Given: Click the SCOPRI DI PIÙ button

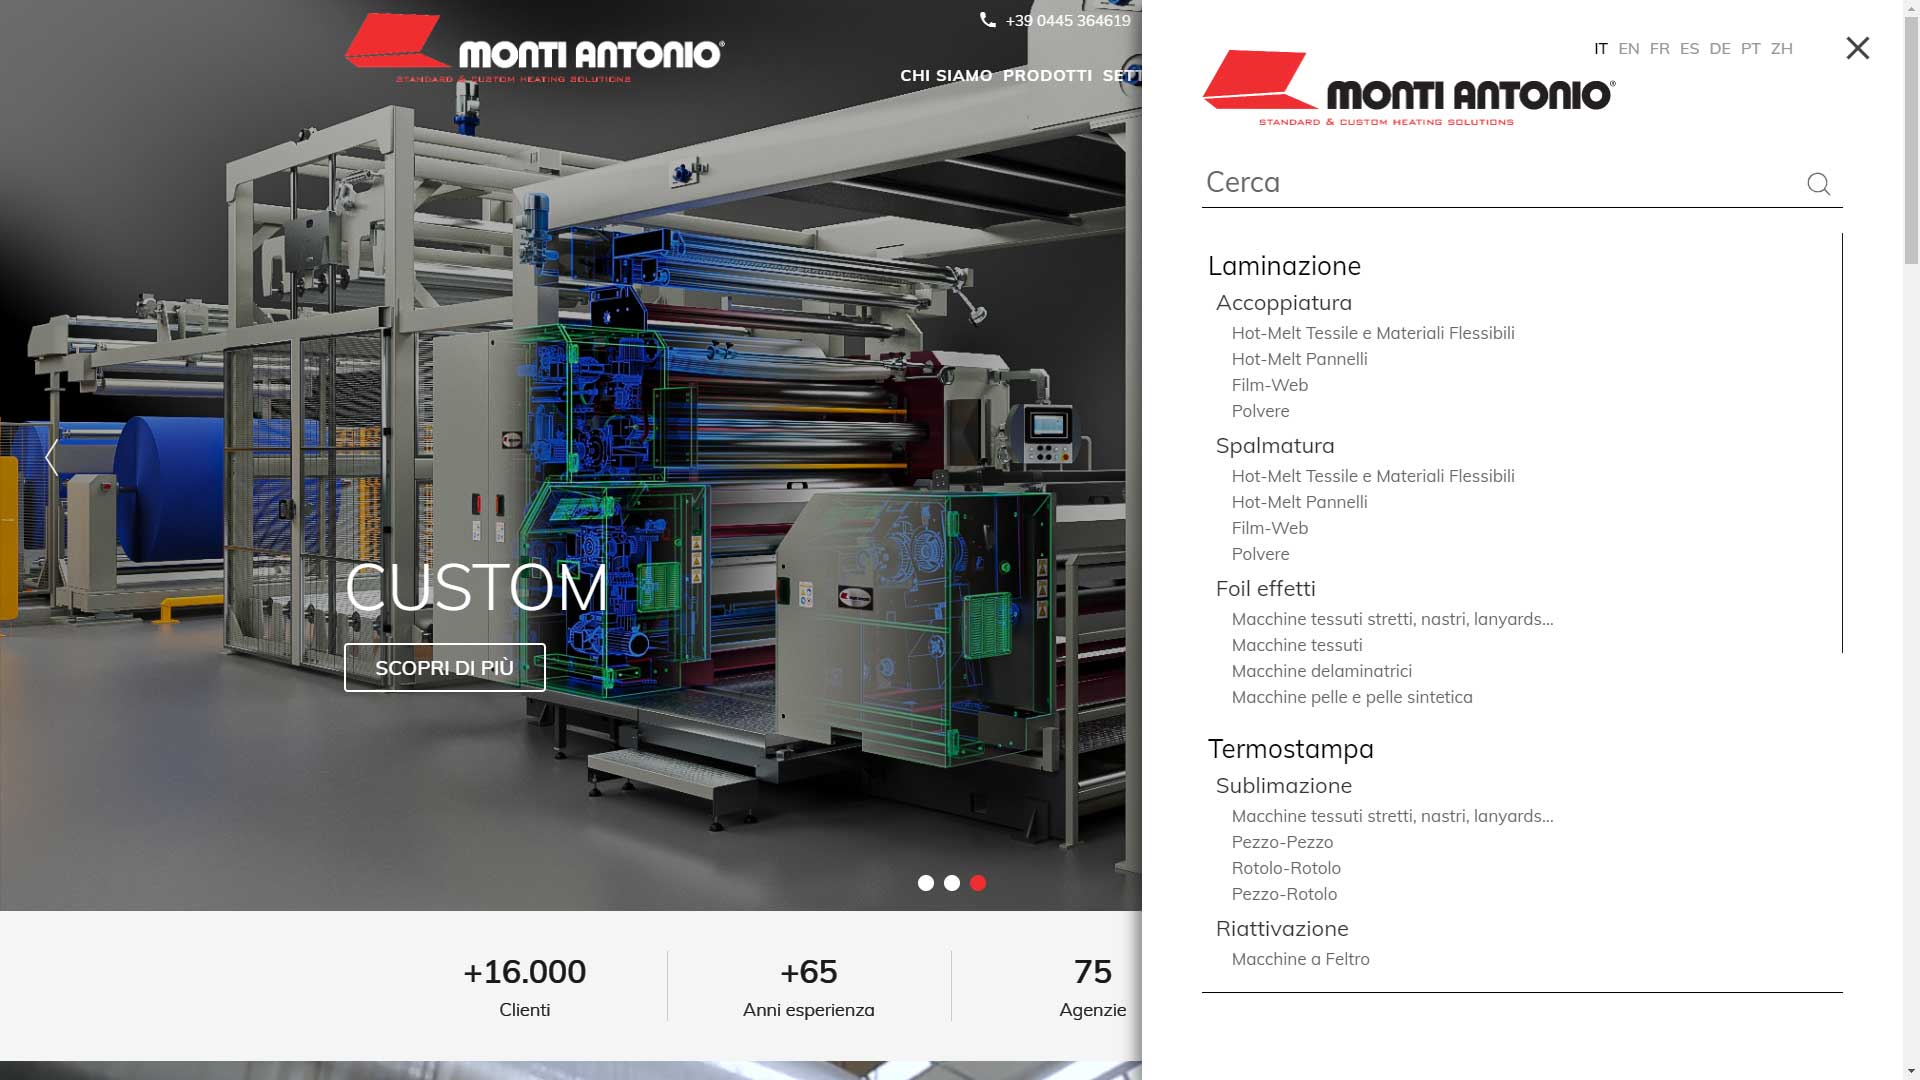Looking at the screenshot, I should click(x=445, y=667).
